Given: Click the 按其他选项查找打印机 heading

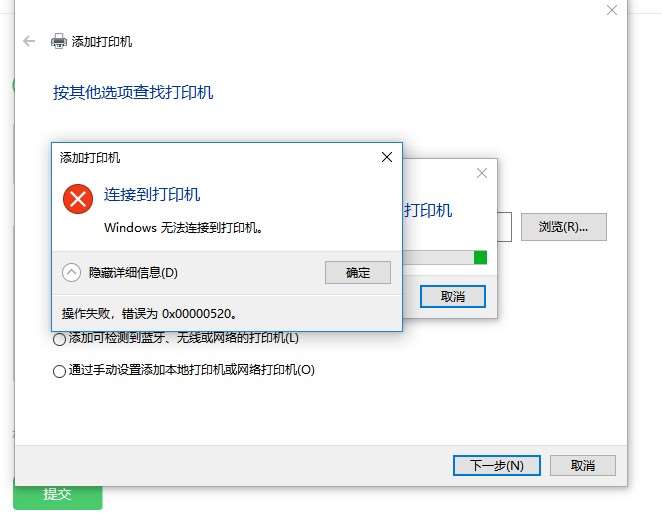Looking at the screenshot, I should (133, 92).
